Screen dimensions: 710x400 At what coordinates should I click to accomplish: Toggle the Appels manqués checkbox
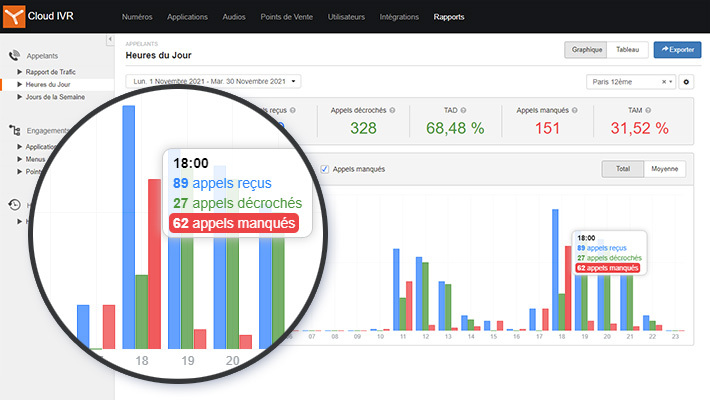[325, 169]
